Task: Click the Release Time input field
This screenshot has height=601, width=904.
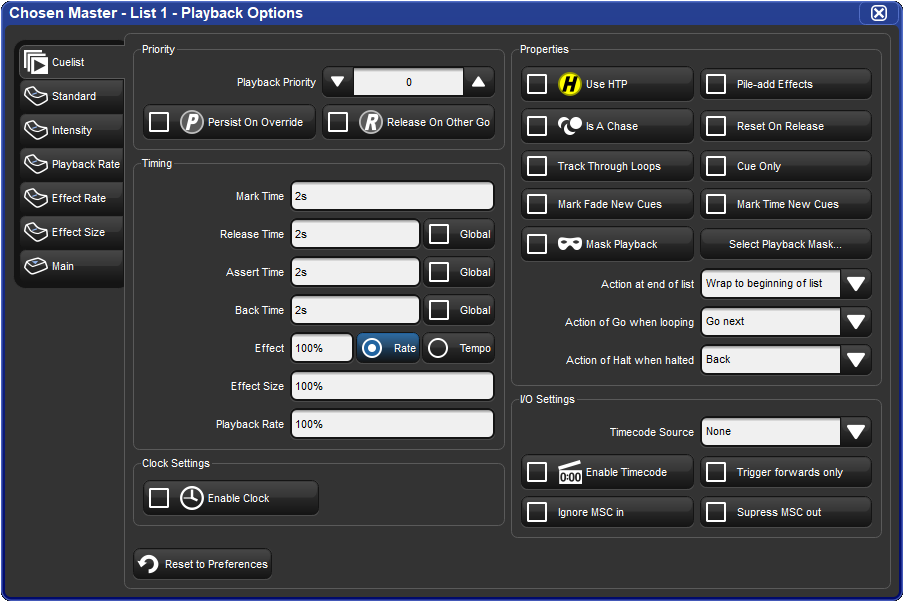Action: pyautogui.click(x=355, y=234)
